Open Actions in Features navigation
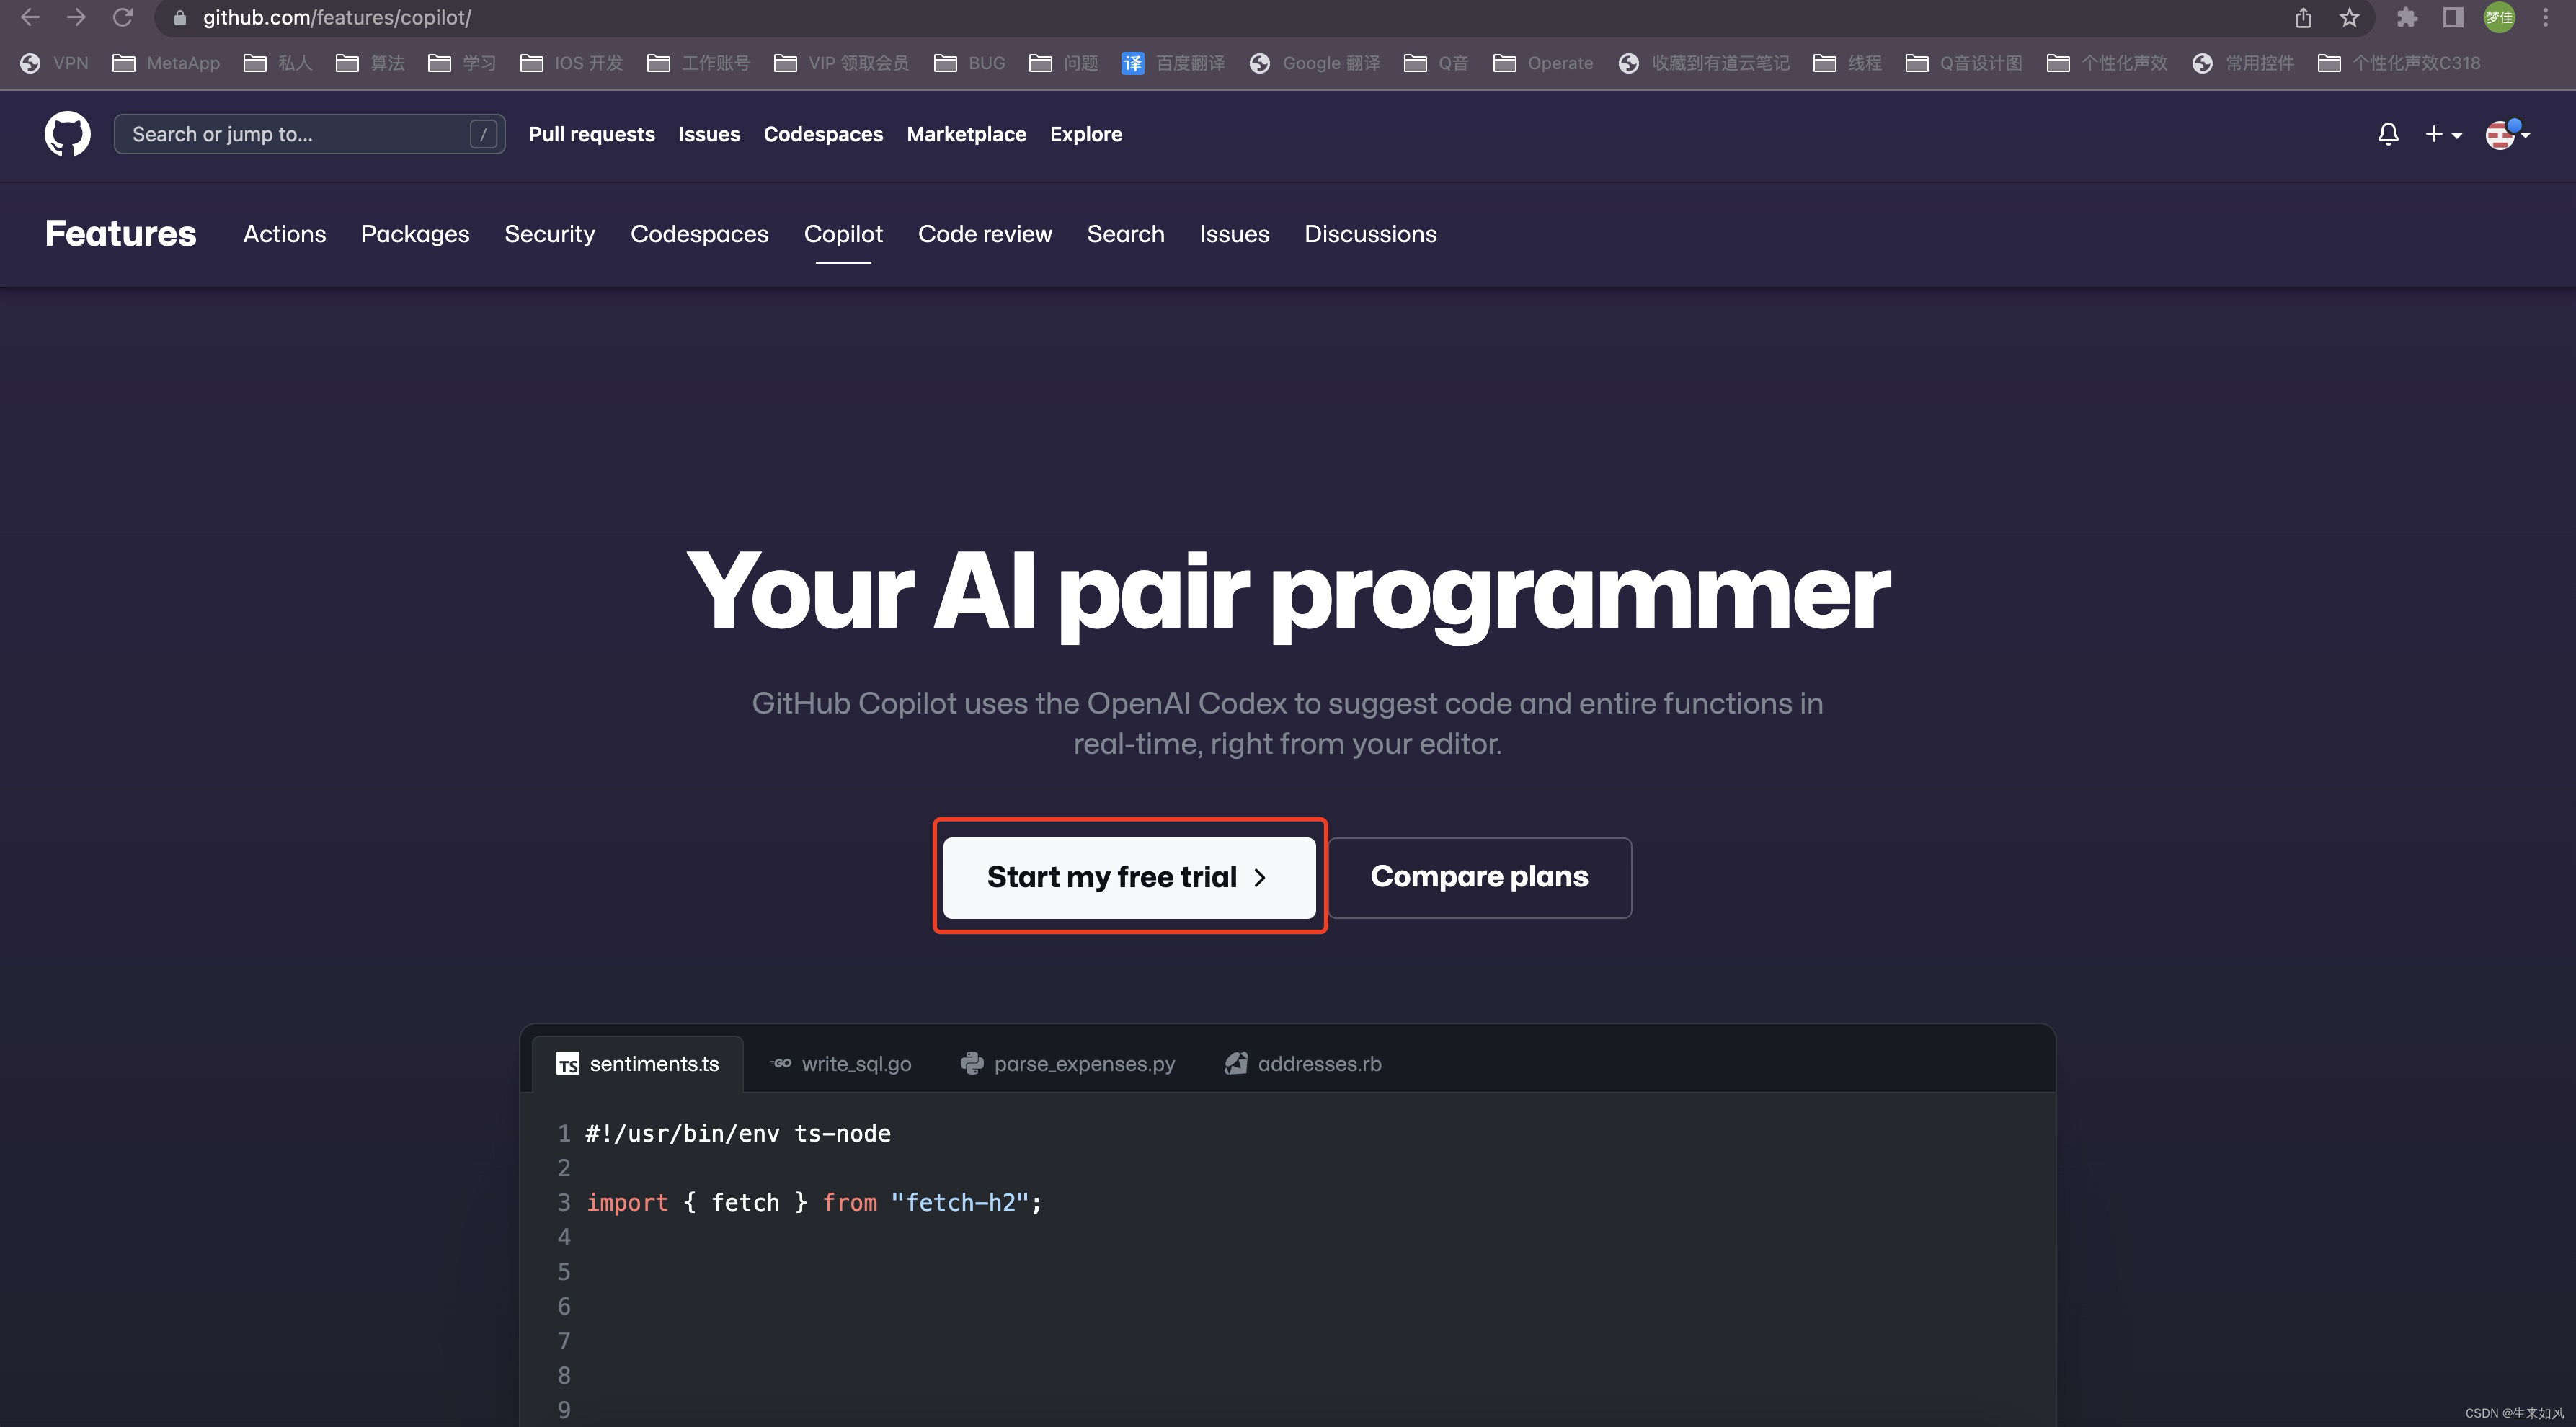 pos(284,234)
